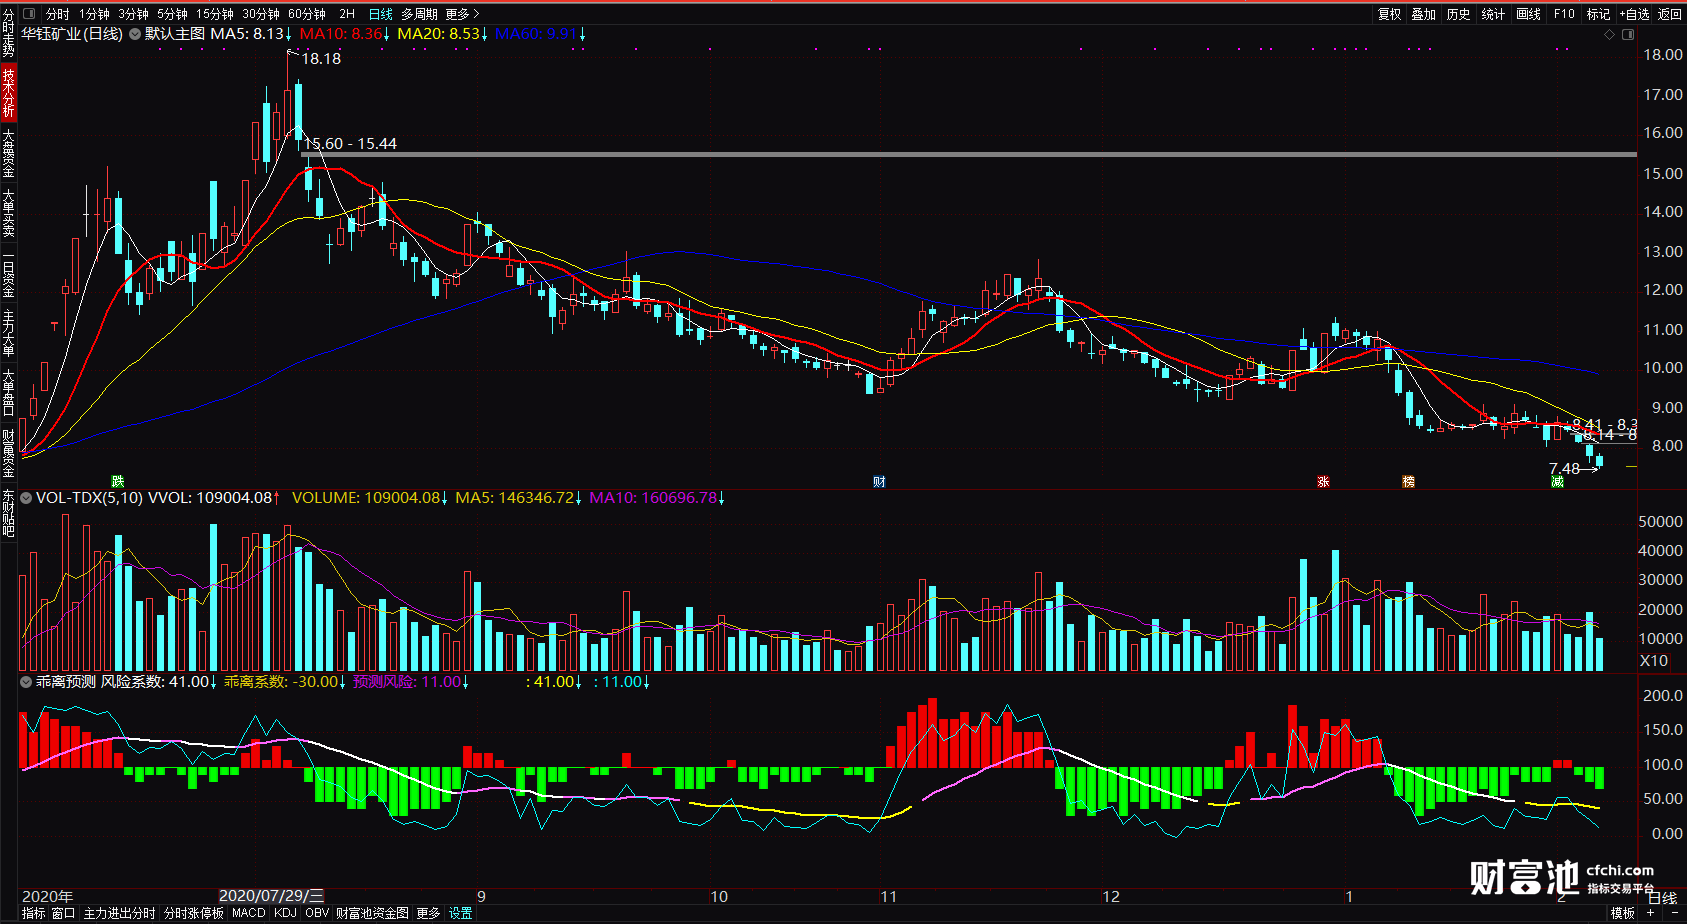Switch to MACD indicator
This screenshot has height=924, width=1687.
tap(249, 913)
